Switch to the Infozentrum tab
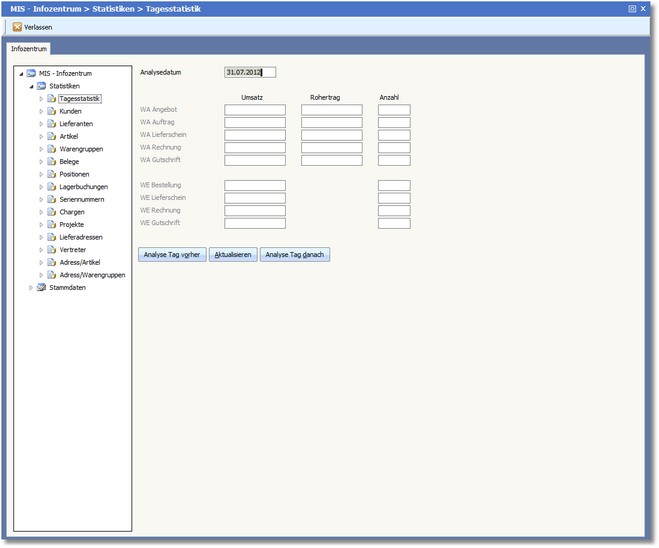Screen dimensions: 659x548 coord(29,48)
